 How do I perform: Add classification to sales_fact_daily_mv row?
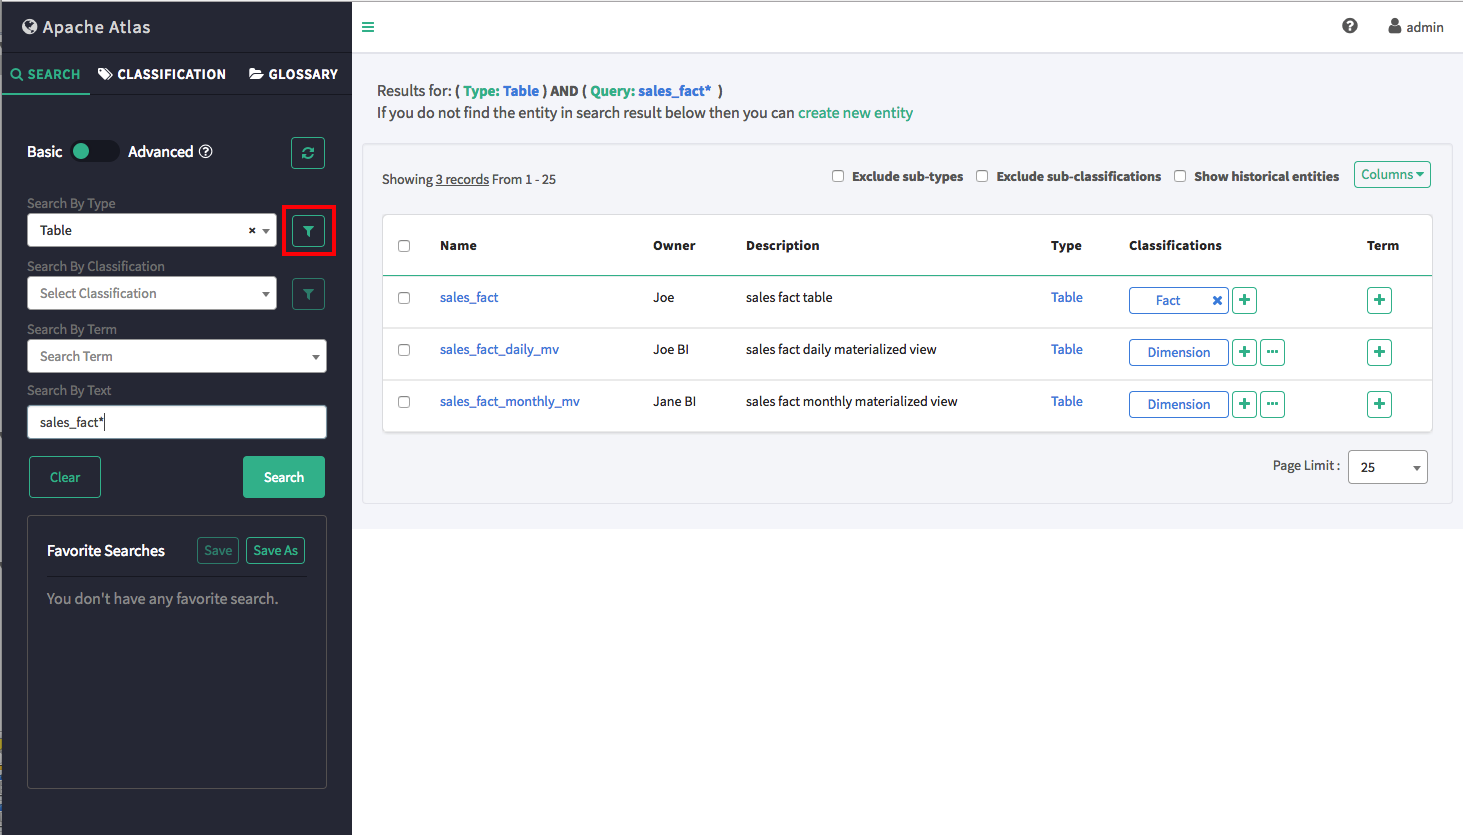point(1244,352)
